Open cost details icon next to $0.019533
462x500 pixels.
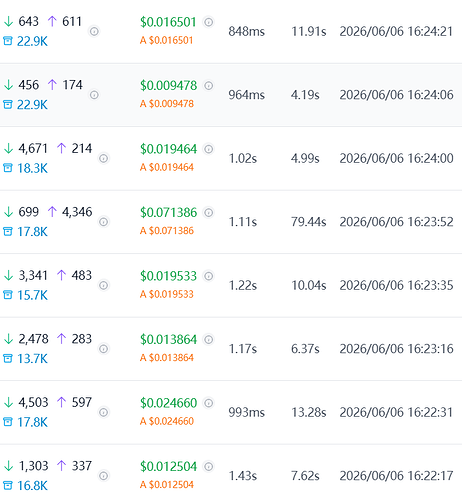[209, 276]
